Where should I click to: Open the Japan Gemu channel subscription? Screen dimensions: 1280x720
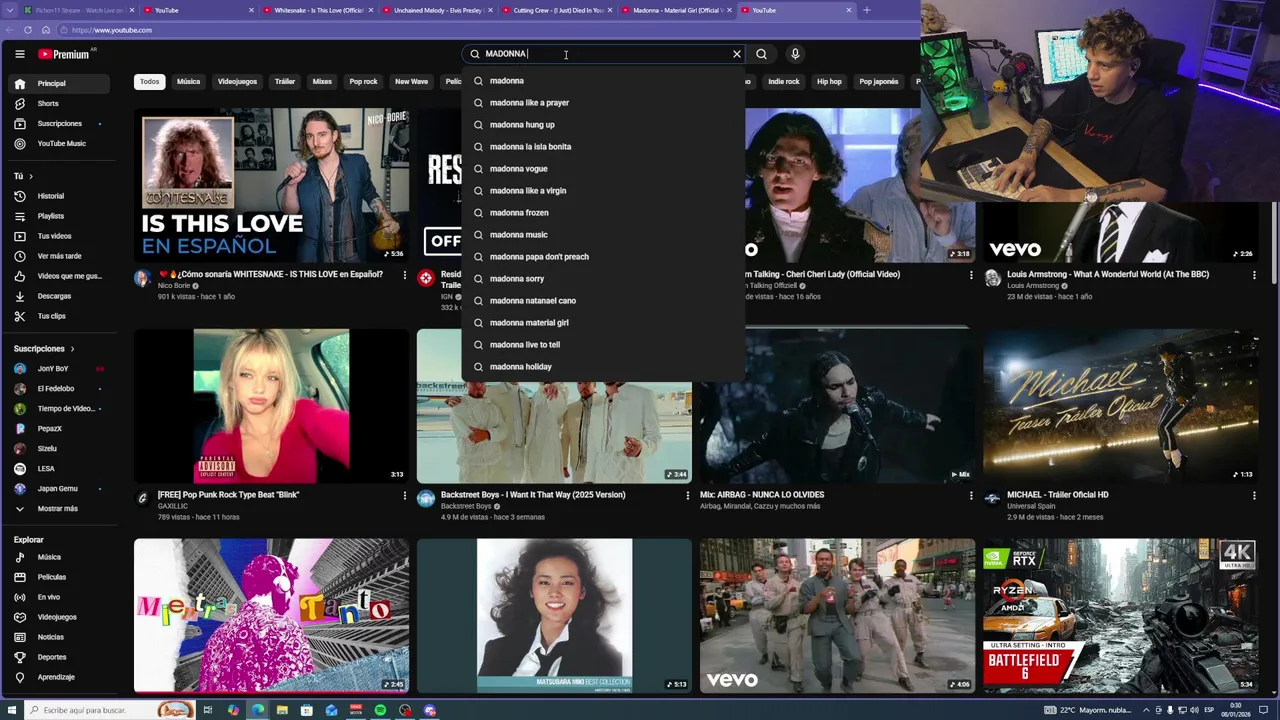pyautogui.click(x=60, y=489)
